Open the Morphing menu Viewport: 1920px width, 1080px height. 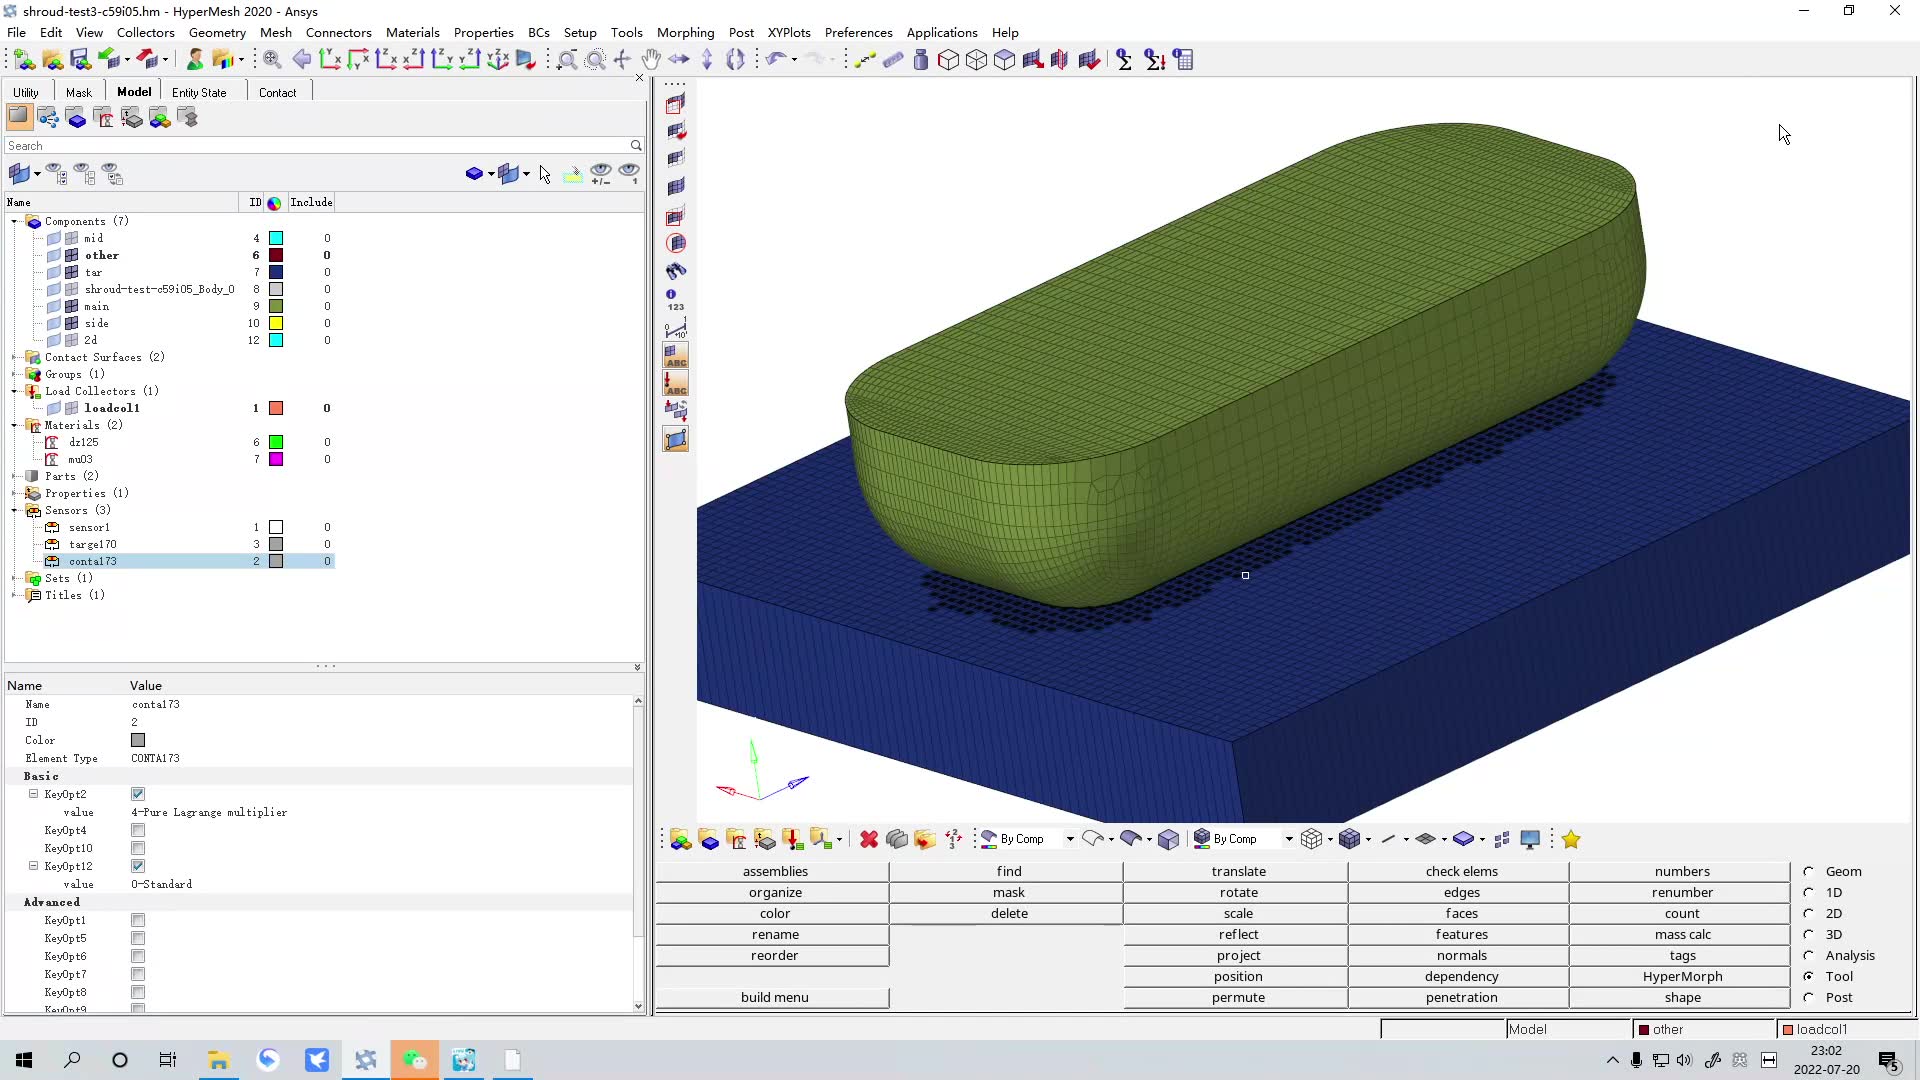pos(685,32)
